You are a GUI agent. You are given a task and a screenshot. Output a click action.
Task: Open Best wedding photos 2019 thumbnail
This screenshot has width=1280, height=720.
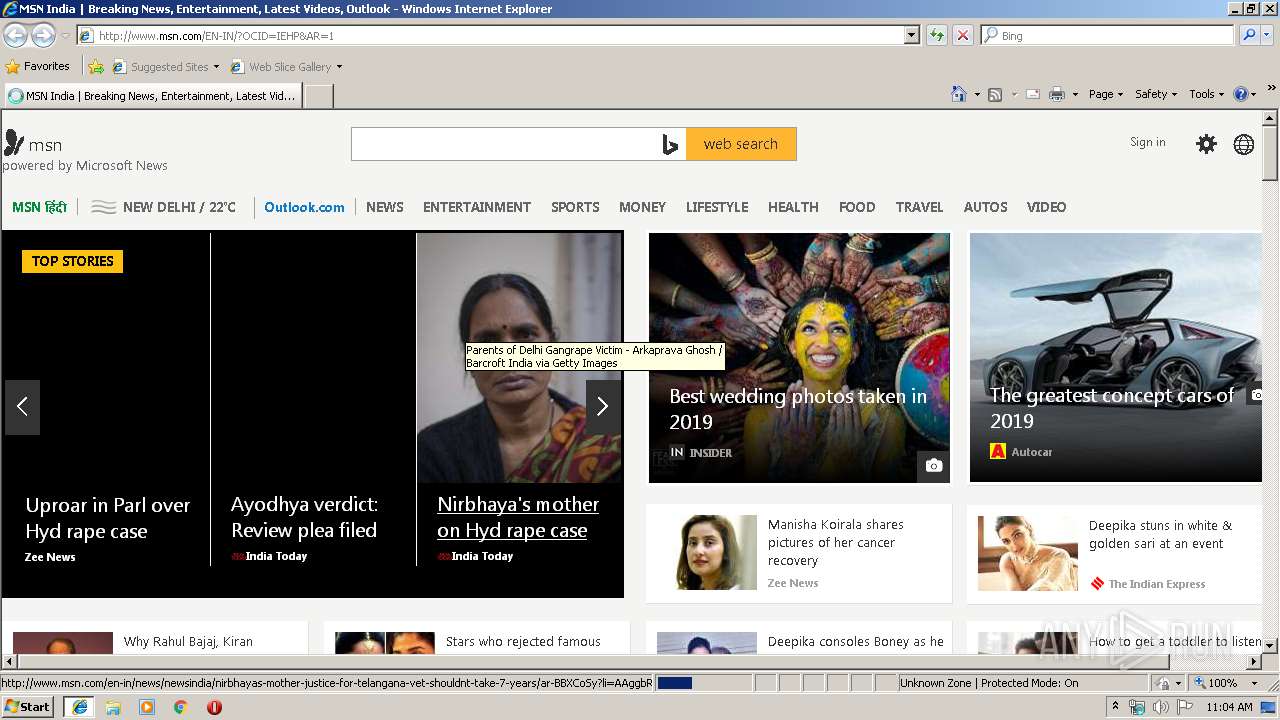click(799, 358)
